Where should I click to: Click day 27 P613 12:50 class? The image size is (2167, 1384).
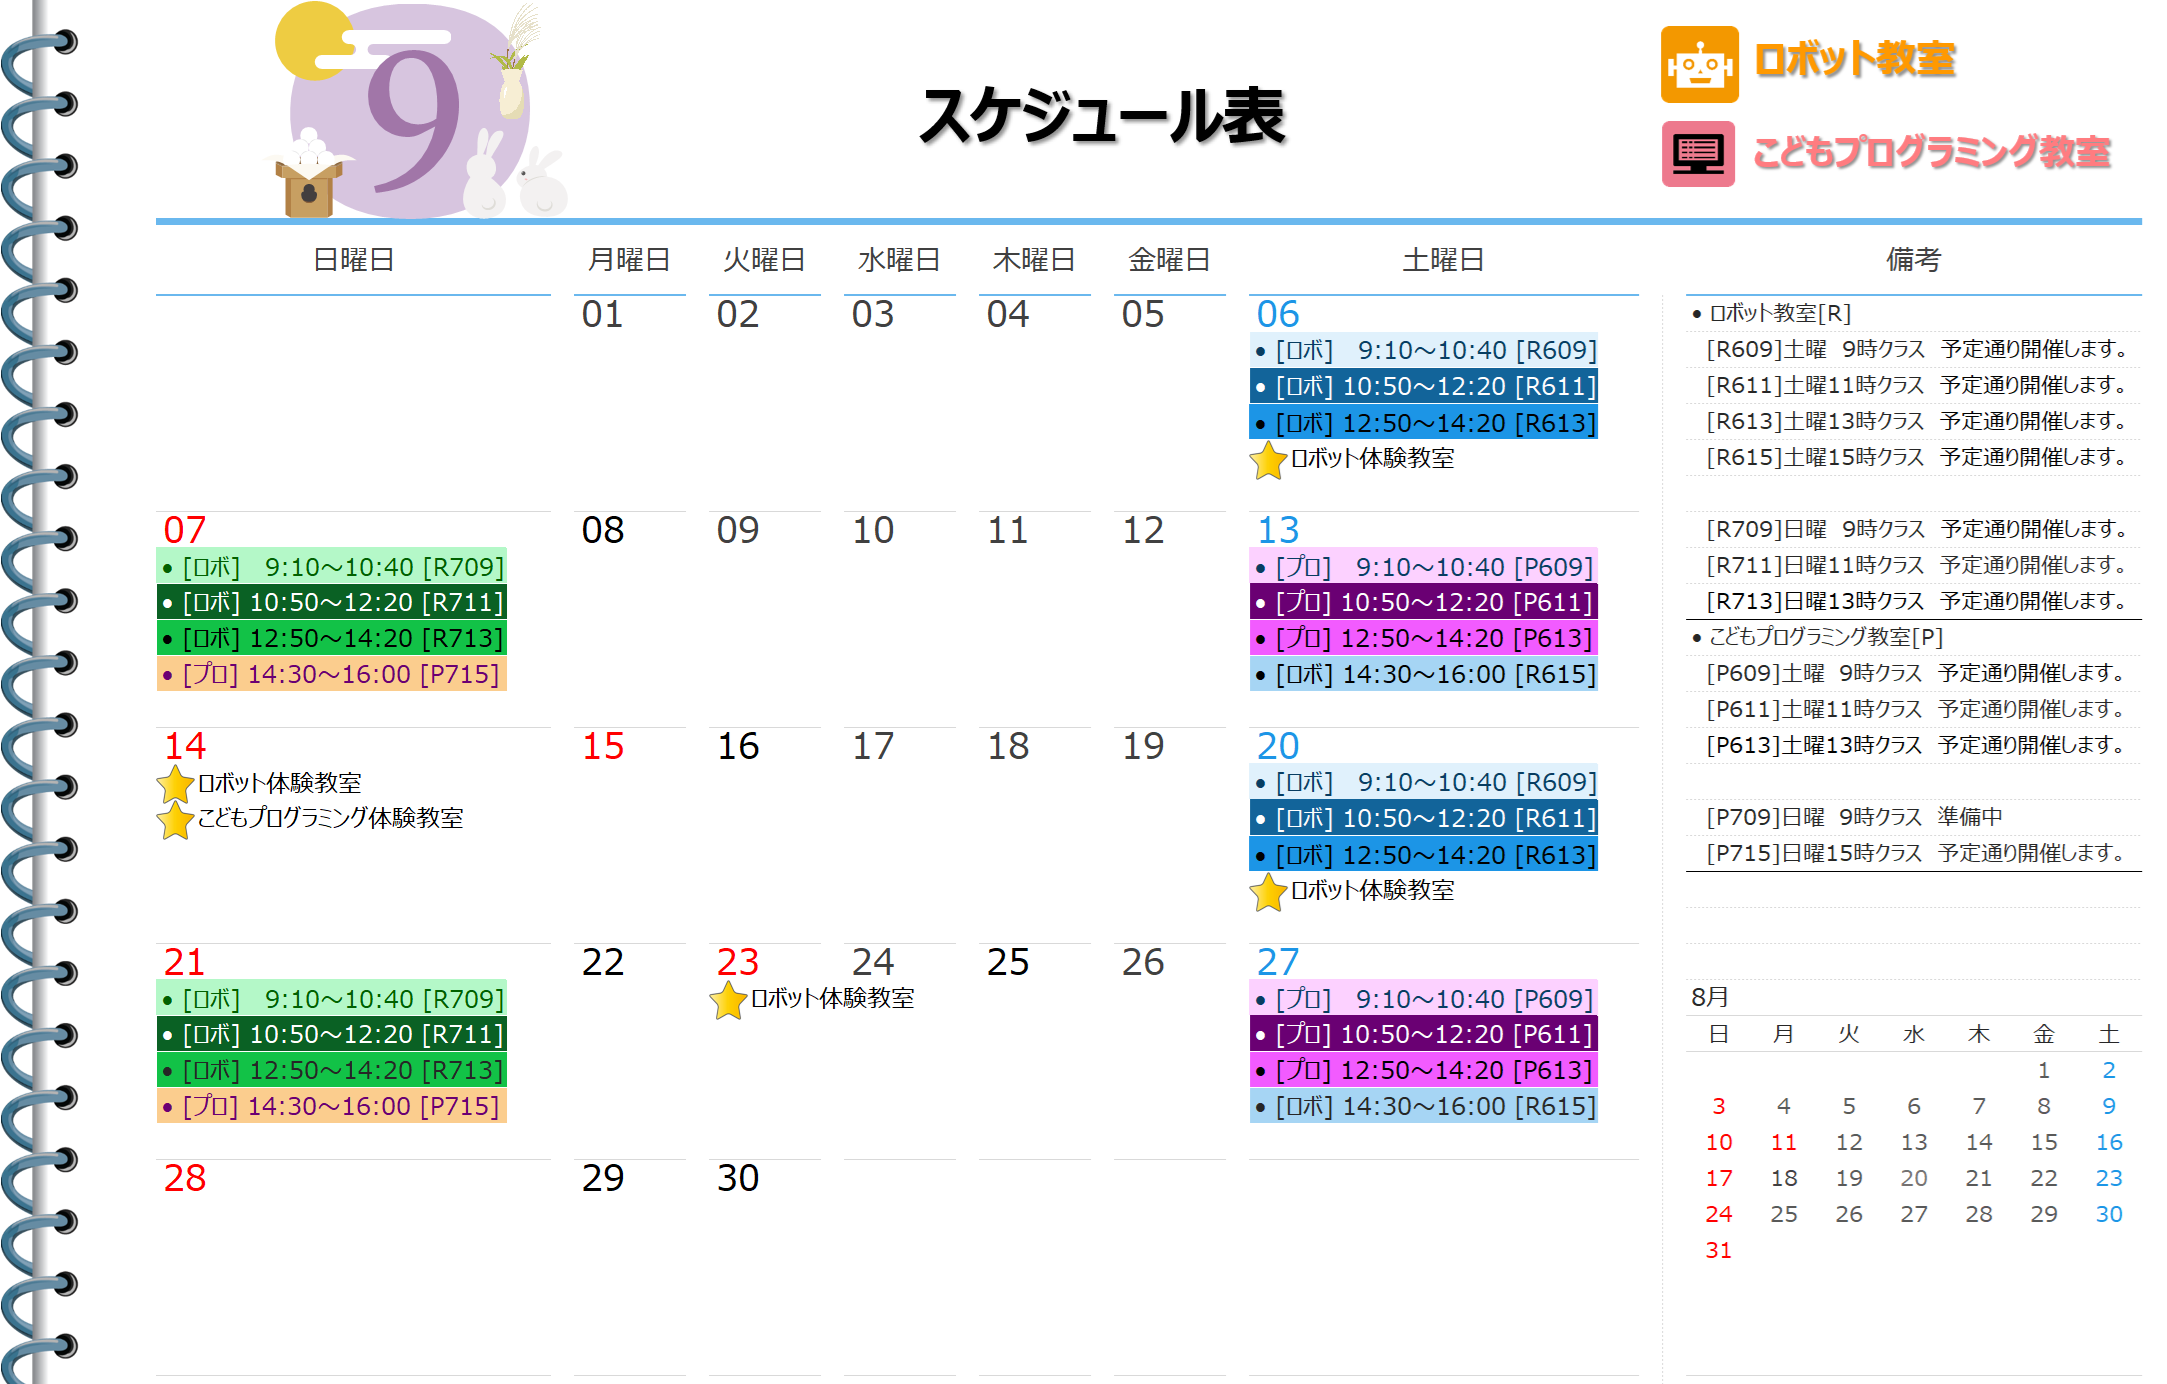1424,1070
